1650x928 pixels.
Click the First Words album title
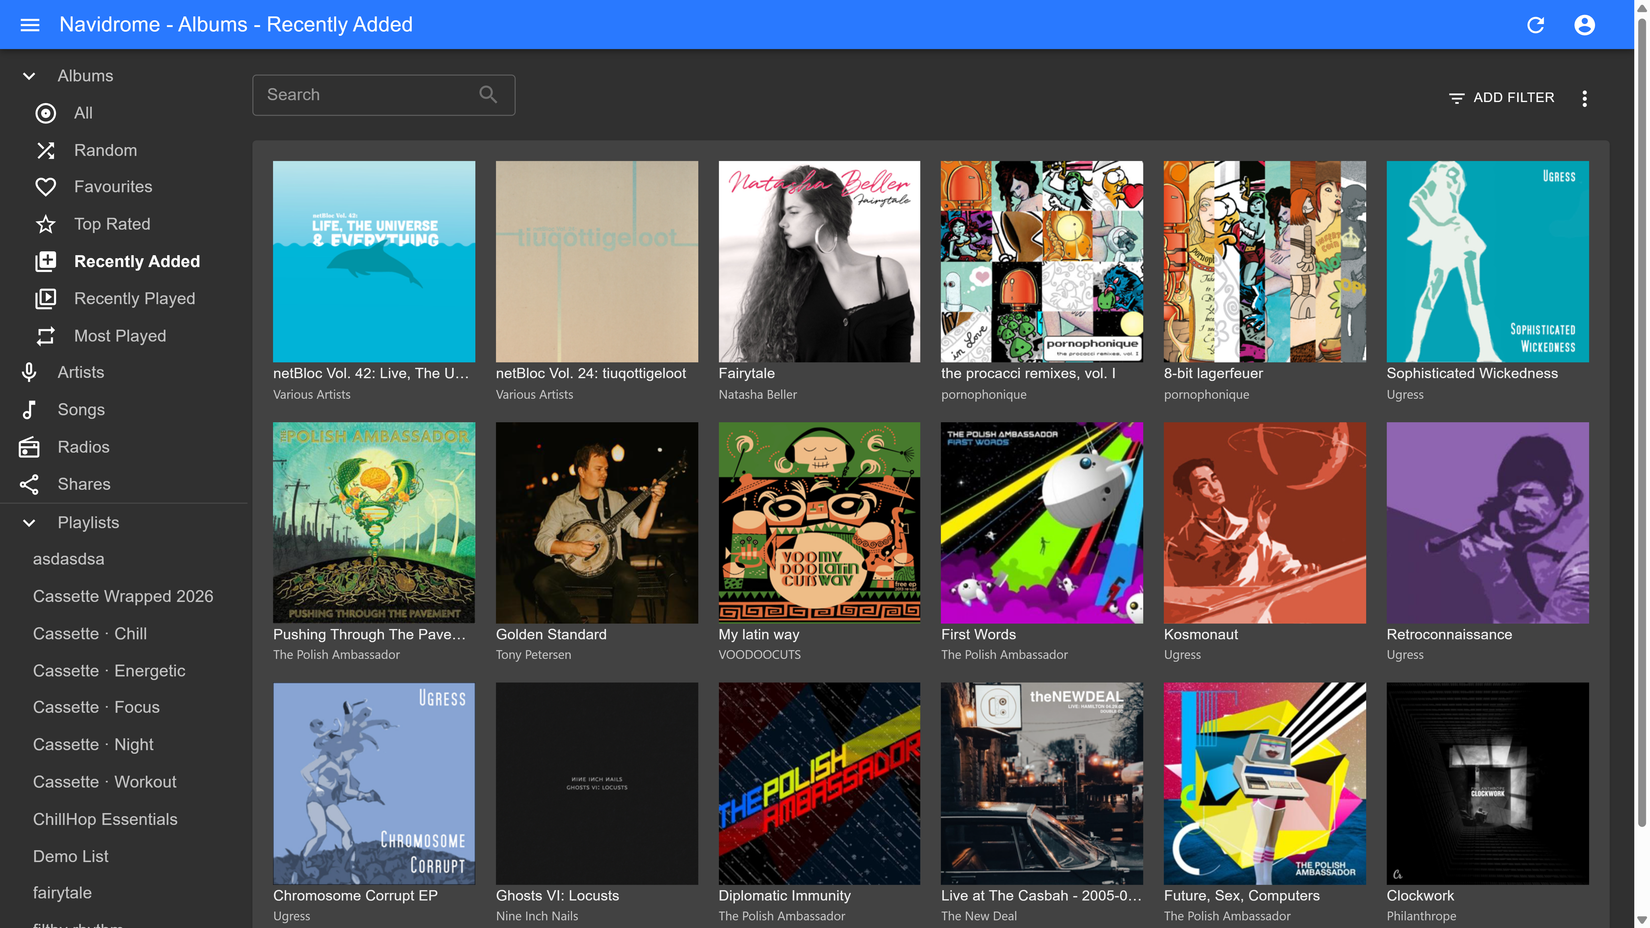pyautogui.click(x=978, y=634)
